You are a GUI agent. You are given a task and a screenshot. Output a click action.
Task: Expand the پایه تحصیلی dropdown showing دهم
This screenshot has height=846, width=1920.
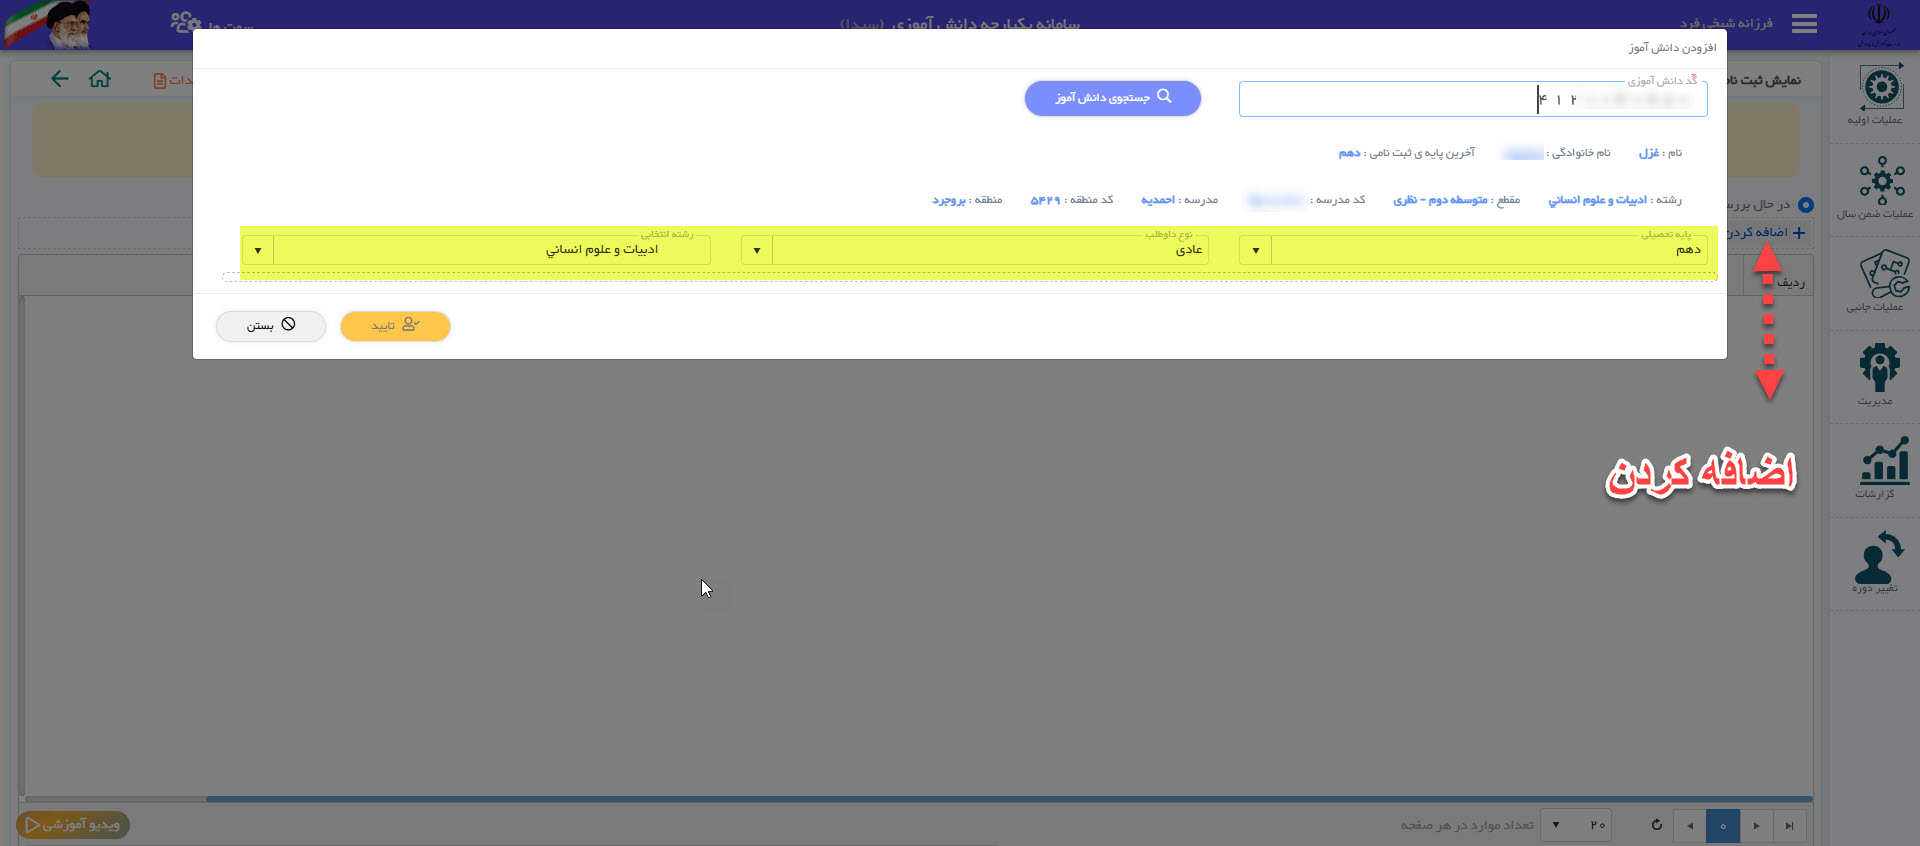[1255, 250]
